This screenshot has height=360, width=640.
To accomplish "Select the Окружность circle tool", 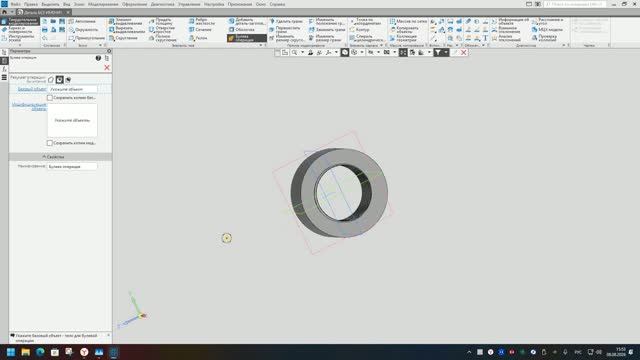I will [x=84, y=29].
